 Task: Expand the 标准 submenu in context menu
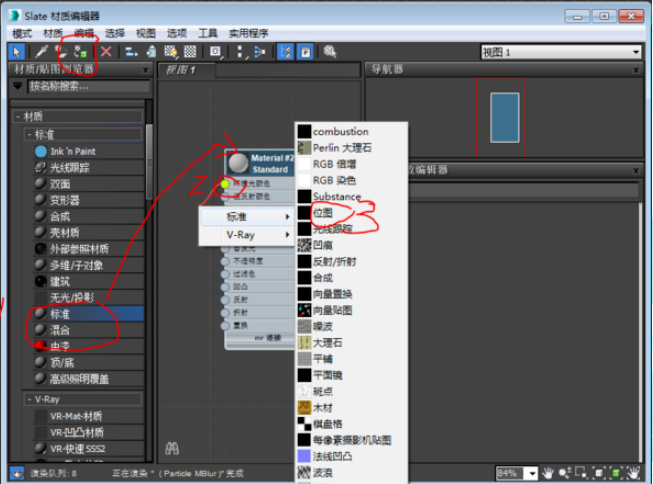coord(247,217)
